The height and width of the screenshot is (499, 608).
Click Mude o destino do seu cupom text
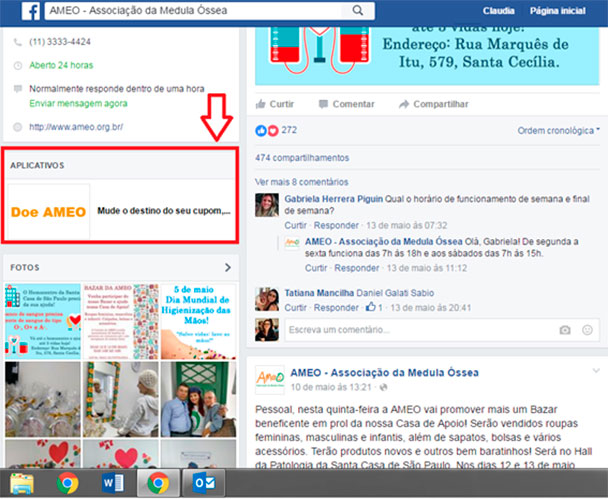point(164,211)
